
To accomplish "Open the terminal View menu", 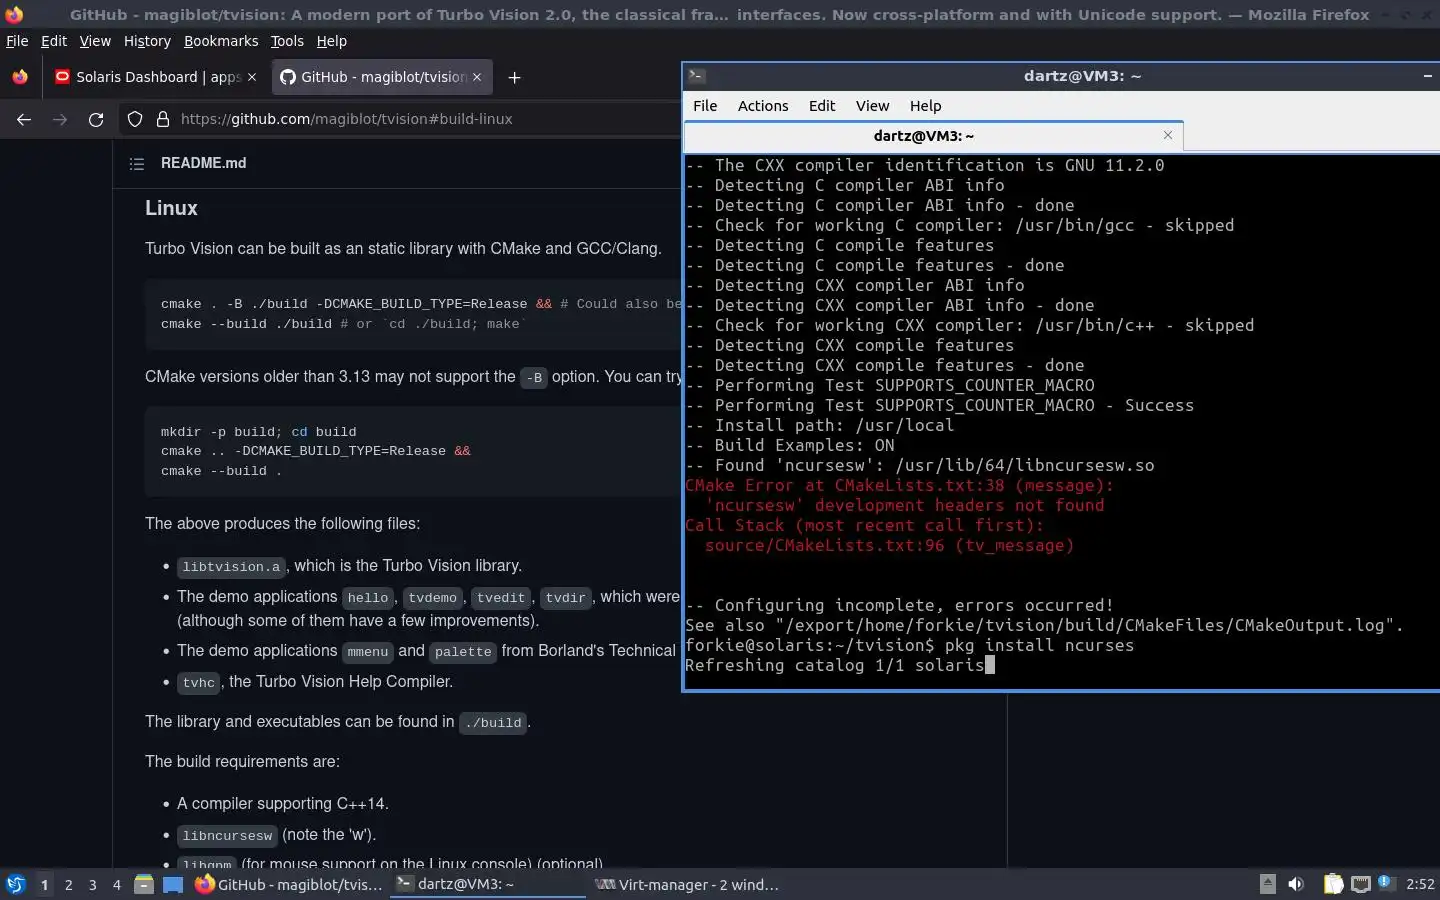I will tap(872, 106).
